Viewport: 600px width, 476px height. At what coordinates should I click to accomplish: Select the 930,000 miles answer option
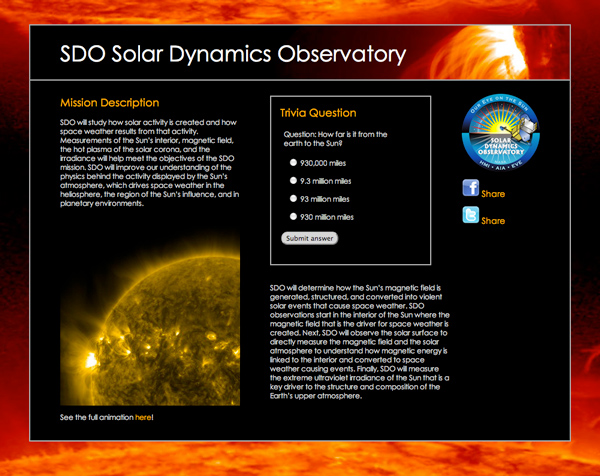tap(293, 162)
